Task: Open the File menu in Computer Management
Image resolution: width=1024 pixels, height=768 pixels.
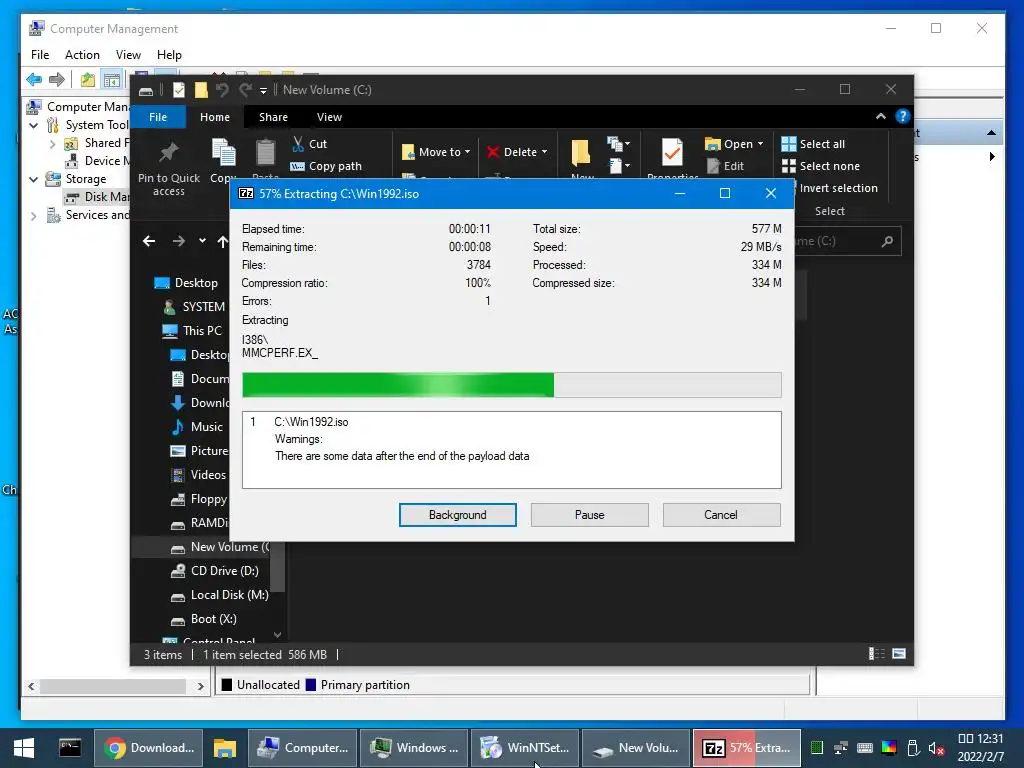Action: [x=40, y=55]
